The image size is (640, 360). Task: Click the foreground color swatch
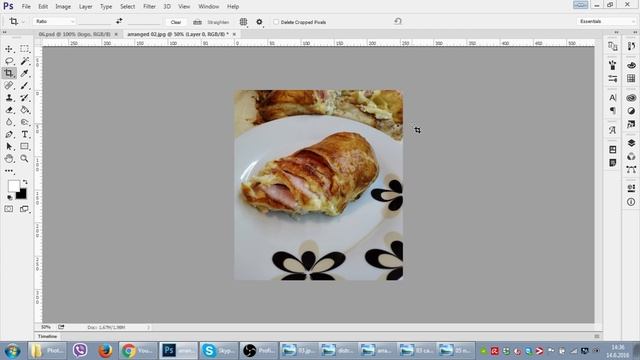(13, 186)
